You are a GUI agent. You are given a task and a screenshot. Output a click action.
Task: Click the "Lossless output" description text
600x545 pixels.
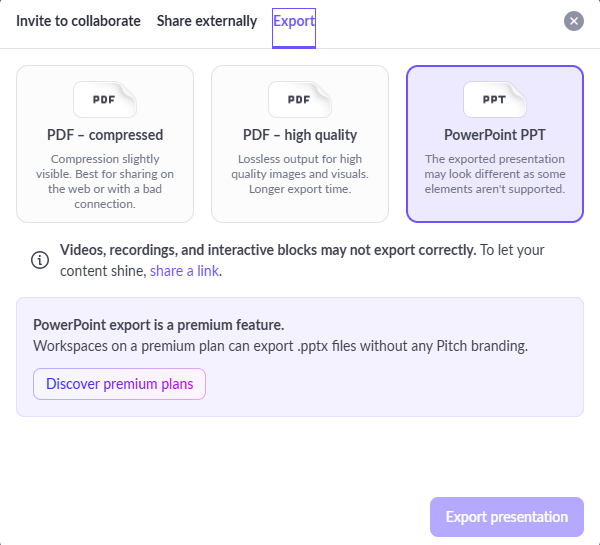pyautogui.click(x=300, y=174)
